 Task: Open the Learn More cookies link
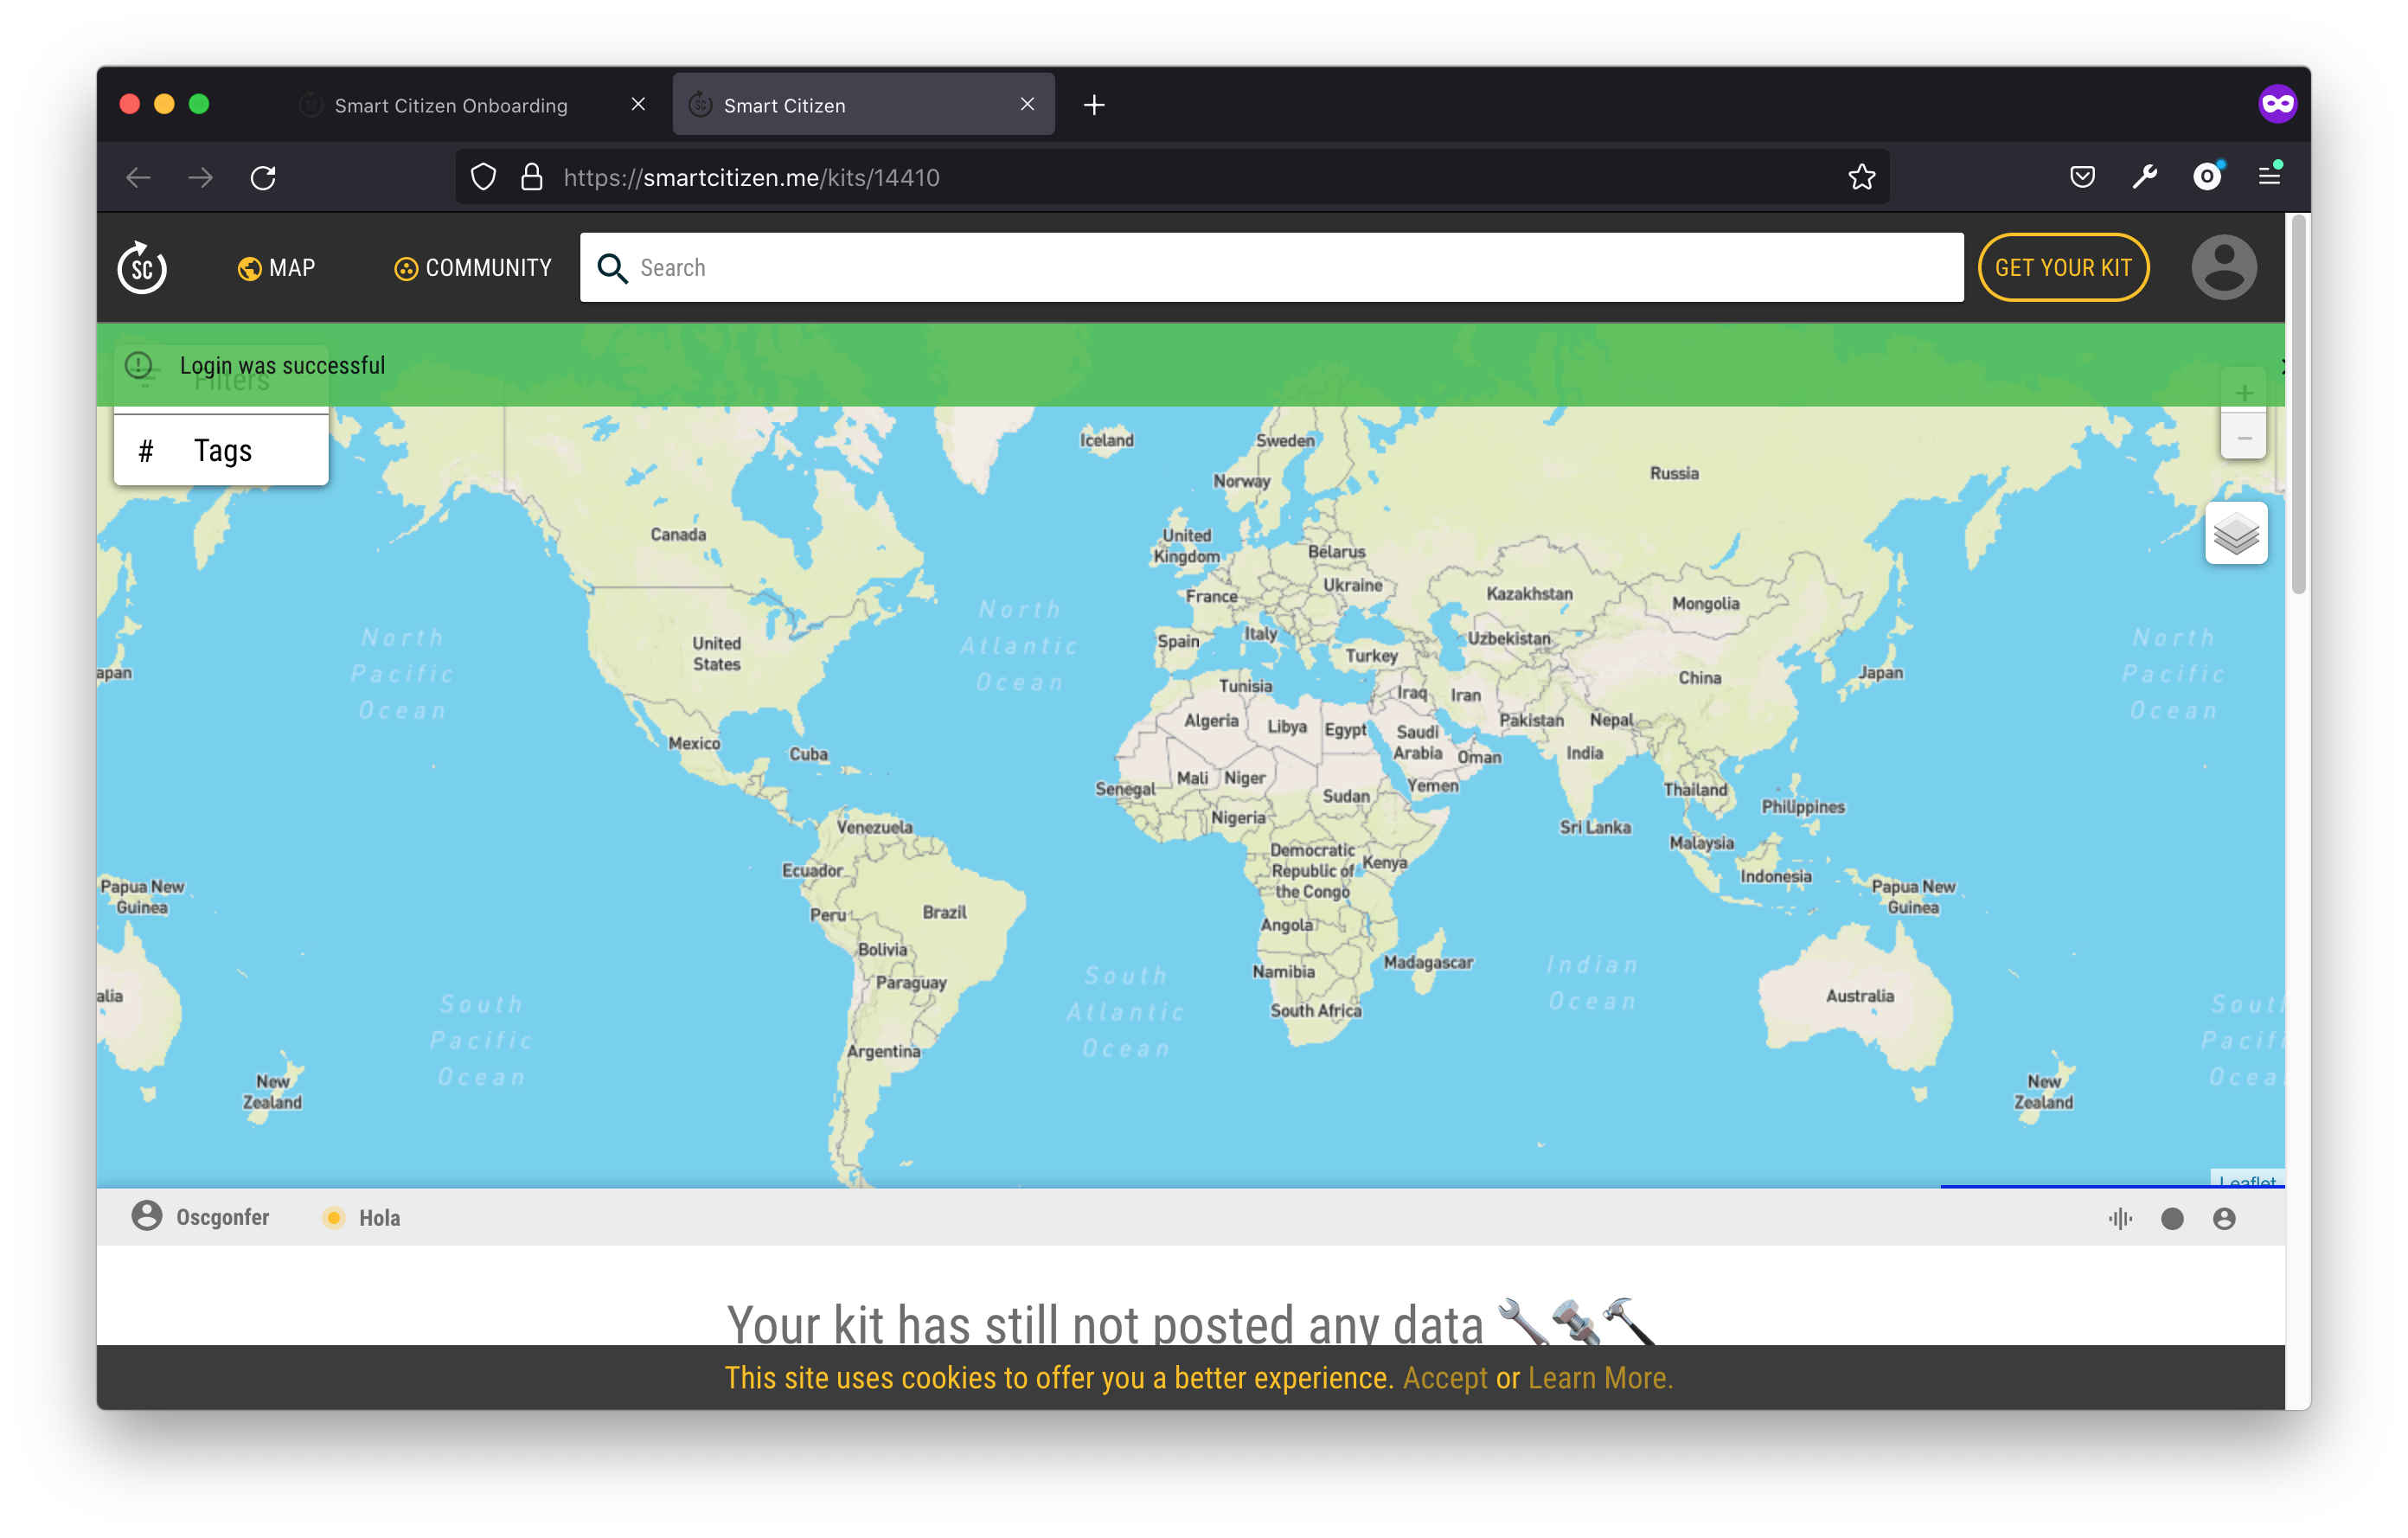(x=1600, y=1378)
